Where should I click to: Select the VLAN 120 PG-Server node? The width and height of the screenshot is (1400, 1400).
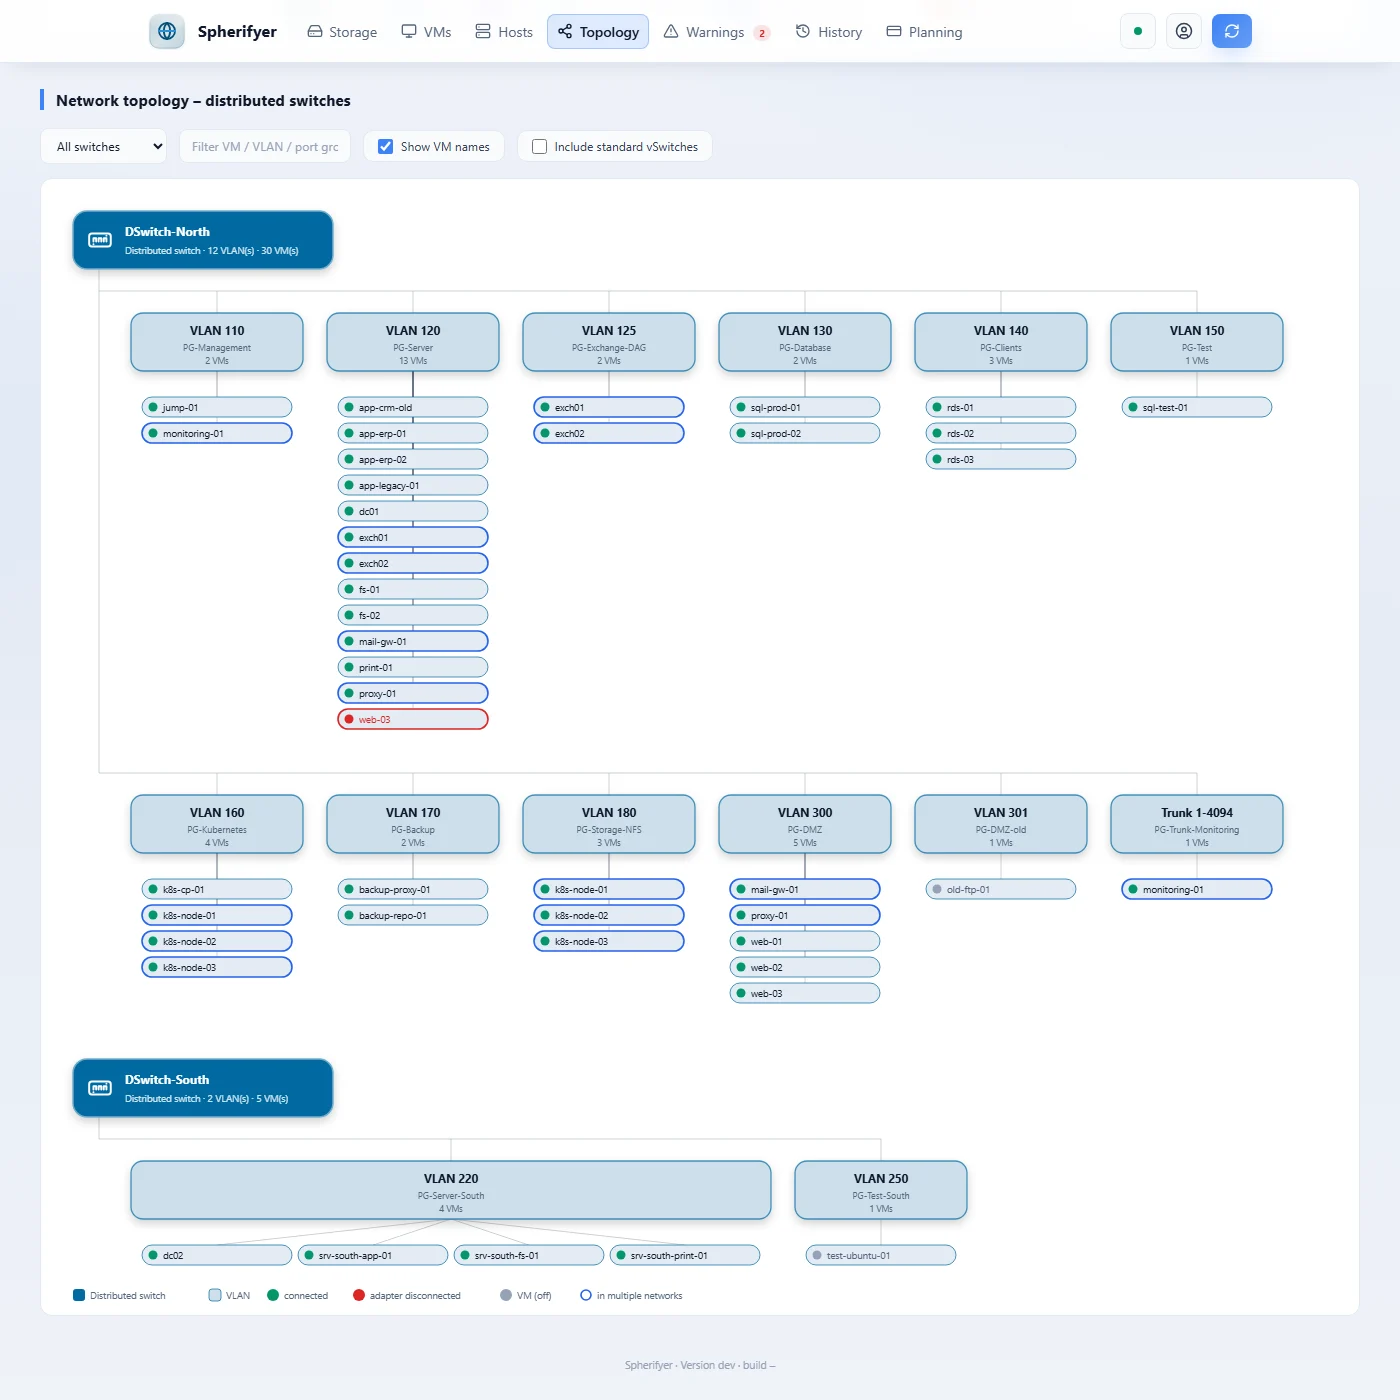(413, 342)
